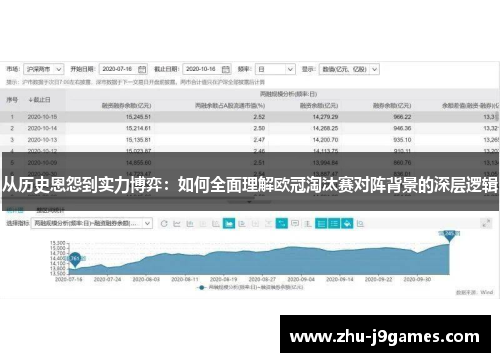Click the chart starting point marker bubble
Image resolution: width=500 pixels, height=362 pixels.
[x=75, y=260]
